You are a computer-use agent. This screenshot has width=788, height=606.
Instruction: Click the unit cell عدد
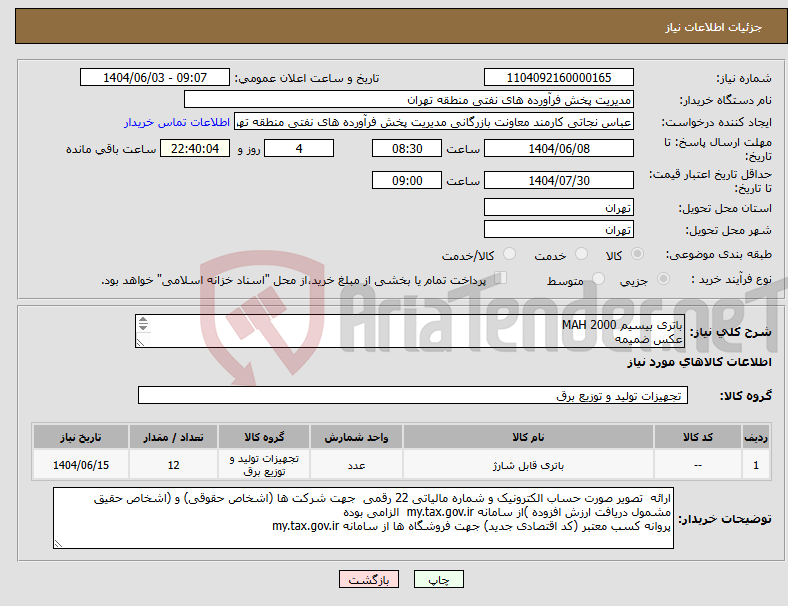(x=356, y=465)
